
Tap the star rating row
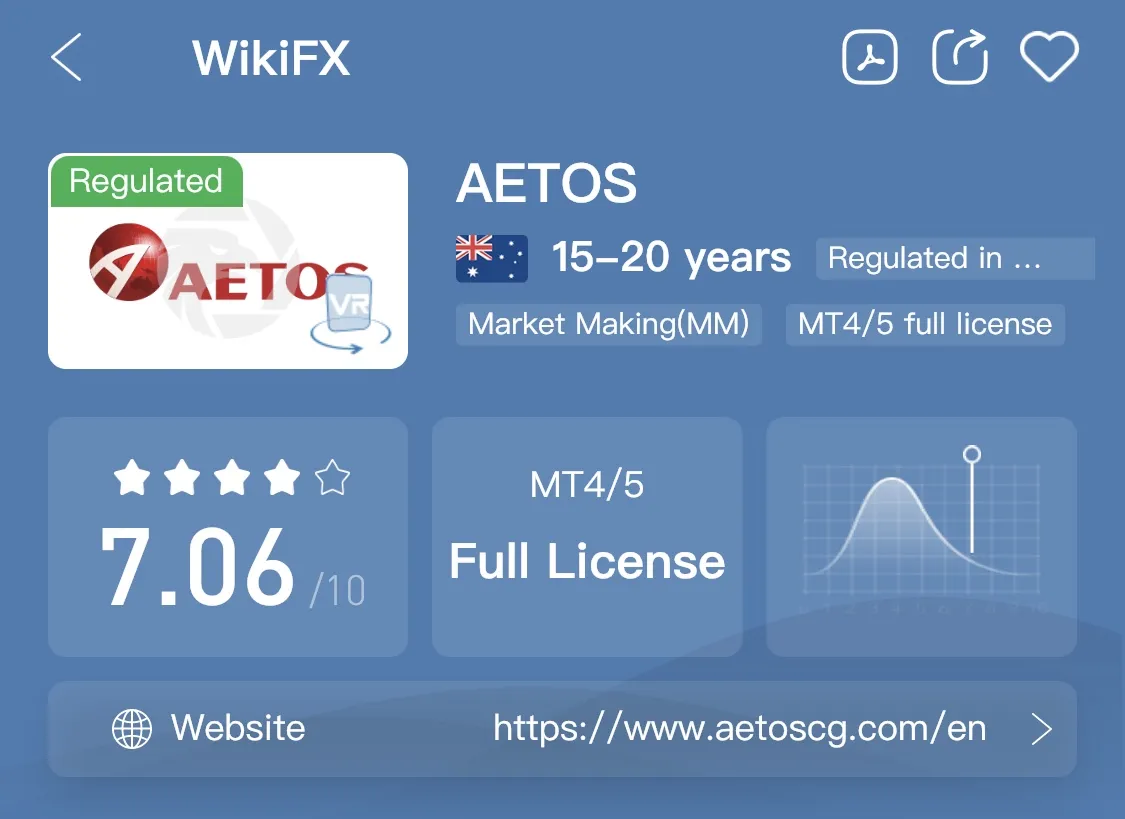click(x=232, y=478)
